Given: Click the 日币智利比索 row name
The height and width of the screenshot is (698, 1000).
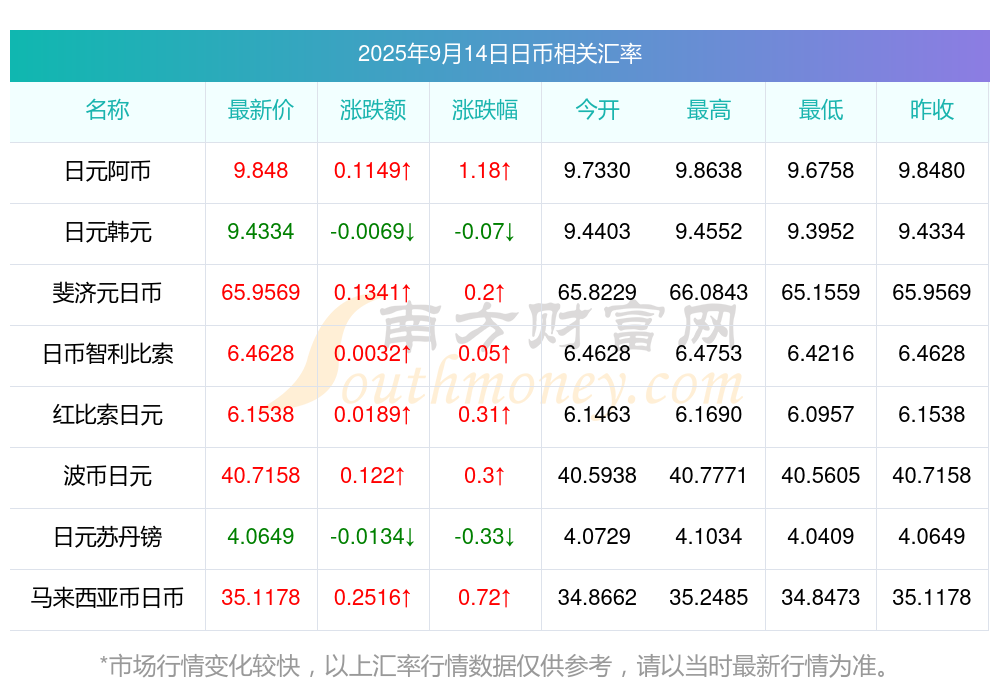Looking at the screenshot, I should (107, 353).
